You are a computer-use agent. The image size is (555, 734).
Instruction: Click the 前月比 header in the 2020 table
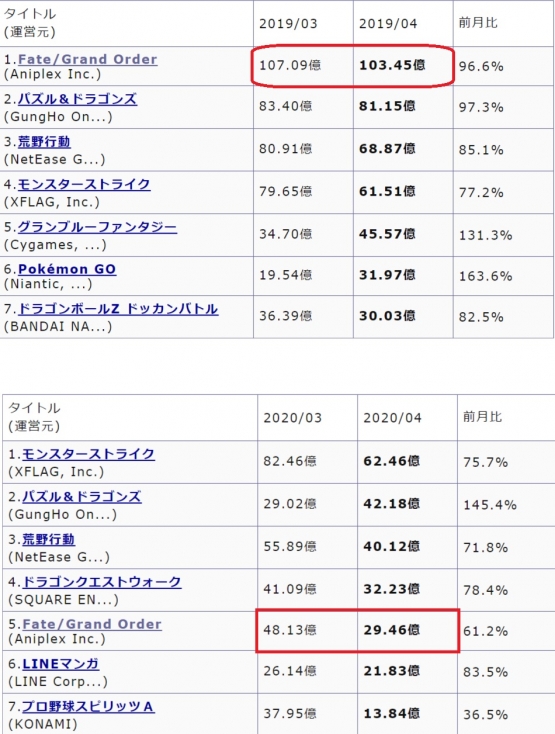tap(482, 417)
